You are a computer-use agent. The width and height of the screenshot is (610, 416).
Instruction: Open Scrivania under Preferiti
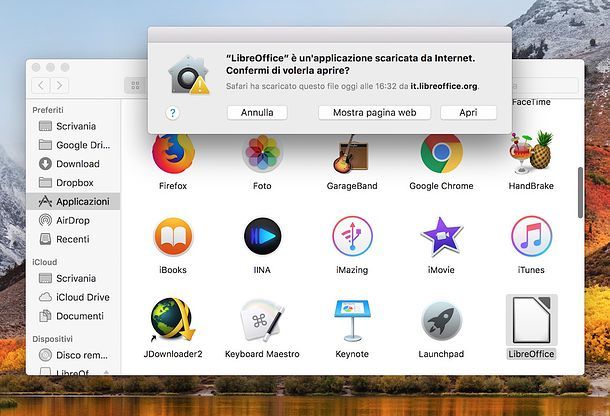tap(73, 126)
